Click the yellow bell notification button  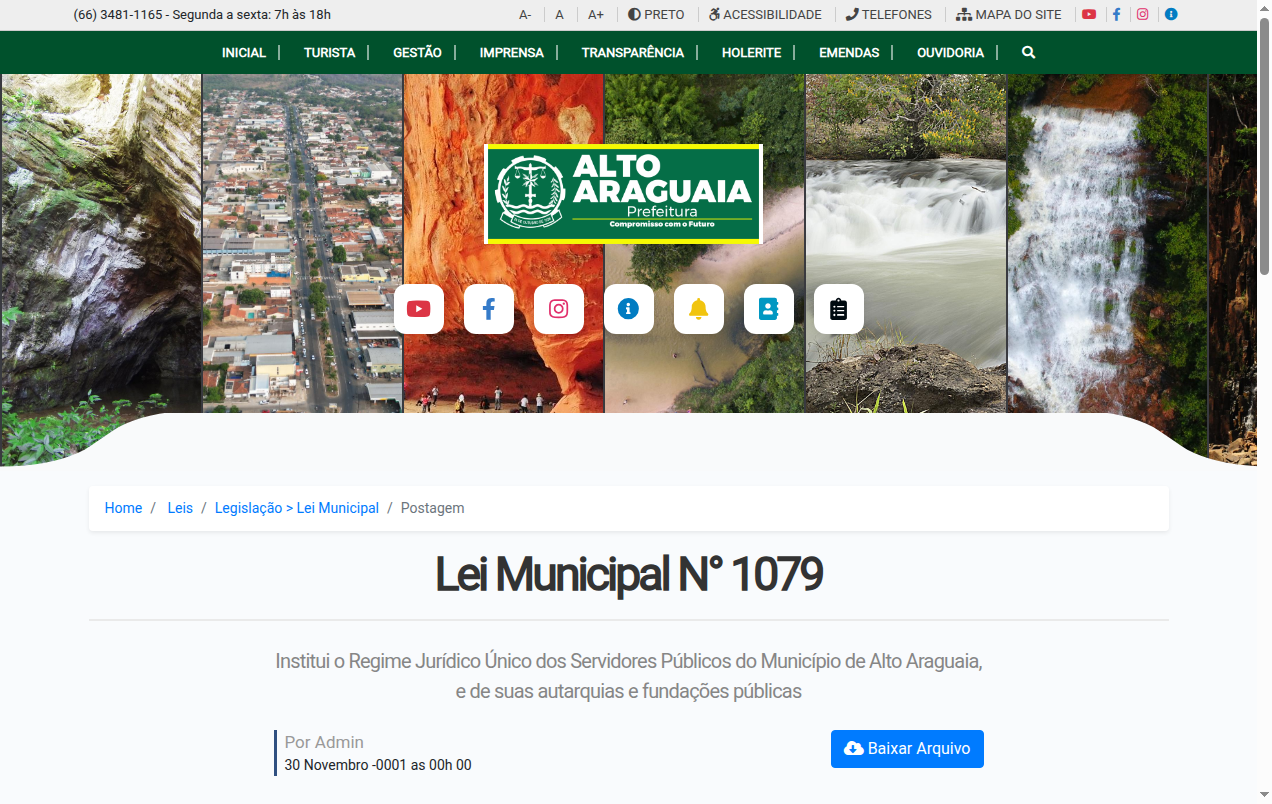[699, 309]
